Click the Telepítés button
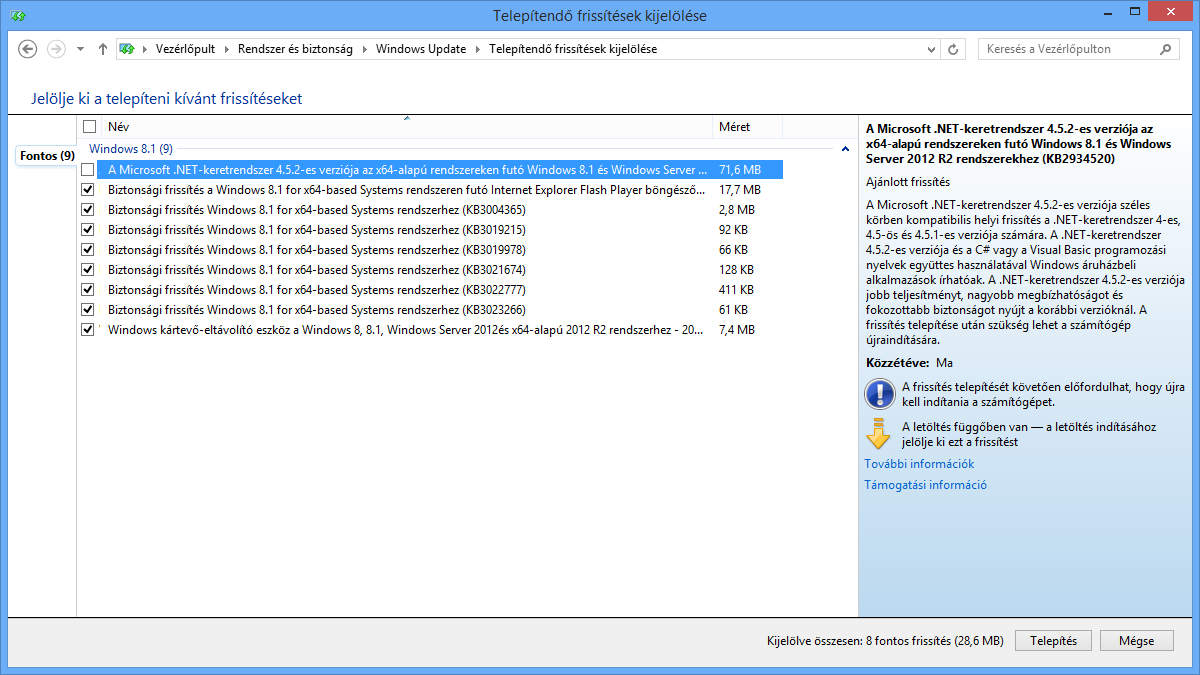 point(1053,641)
